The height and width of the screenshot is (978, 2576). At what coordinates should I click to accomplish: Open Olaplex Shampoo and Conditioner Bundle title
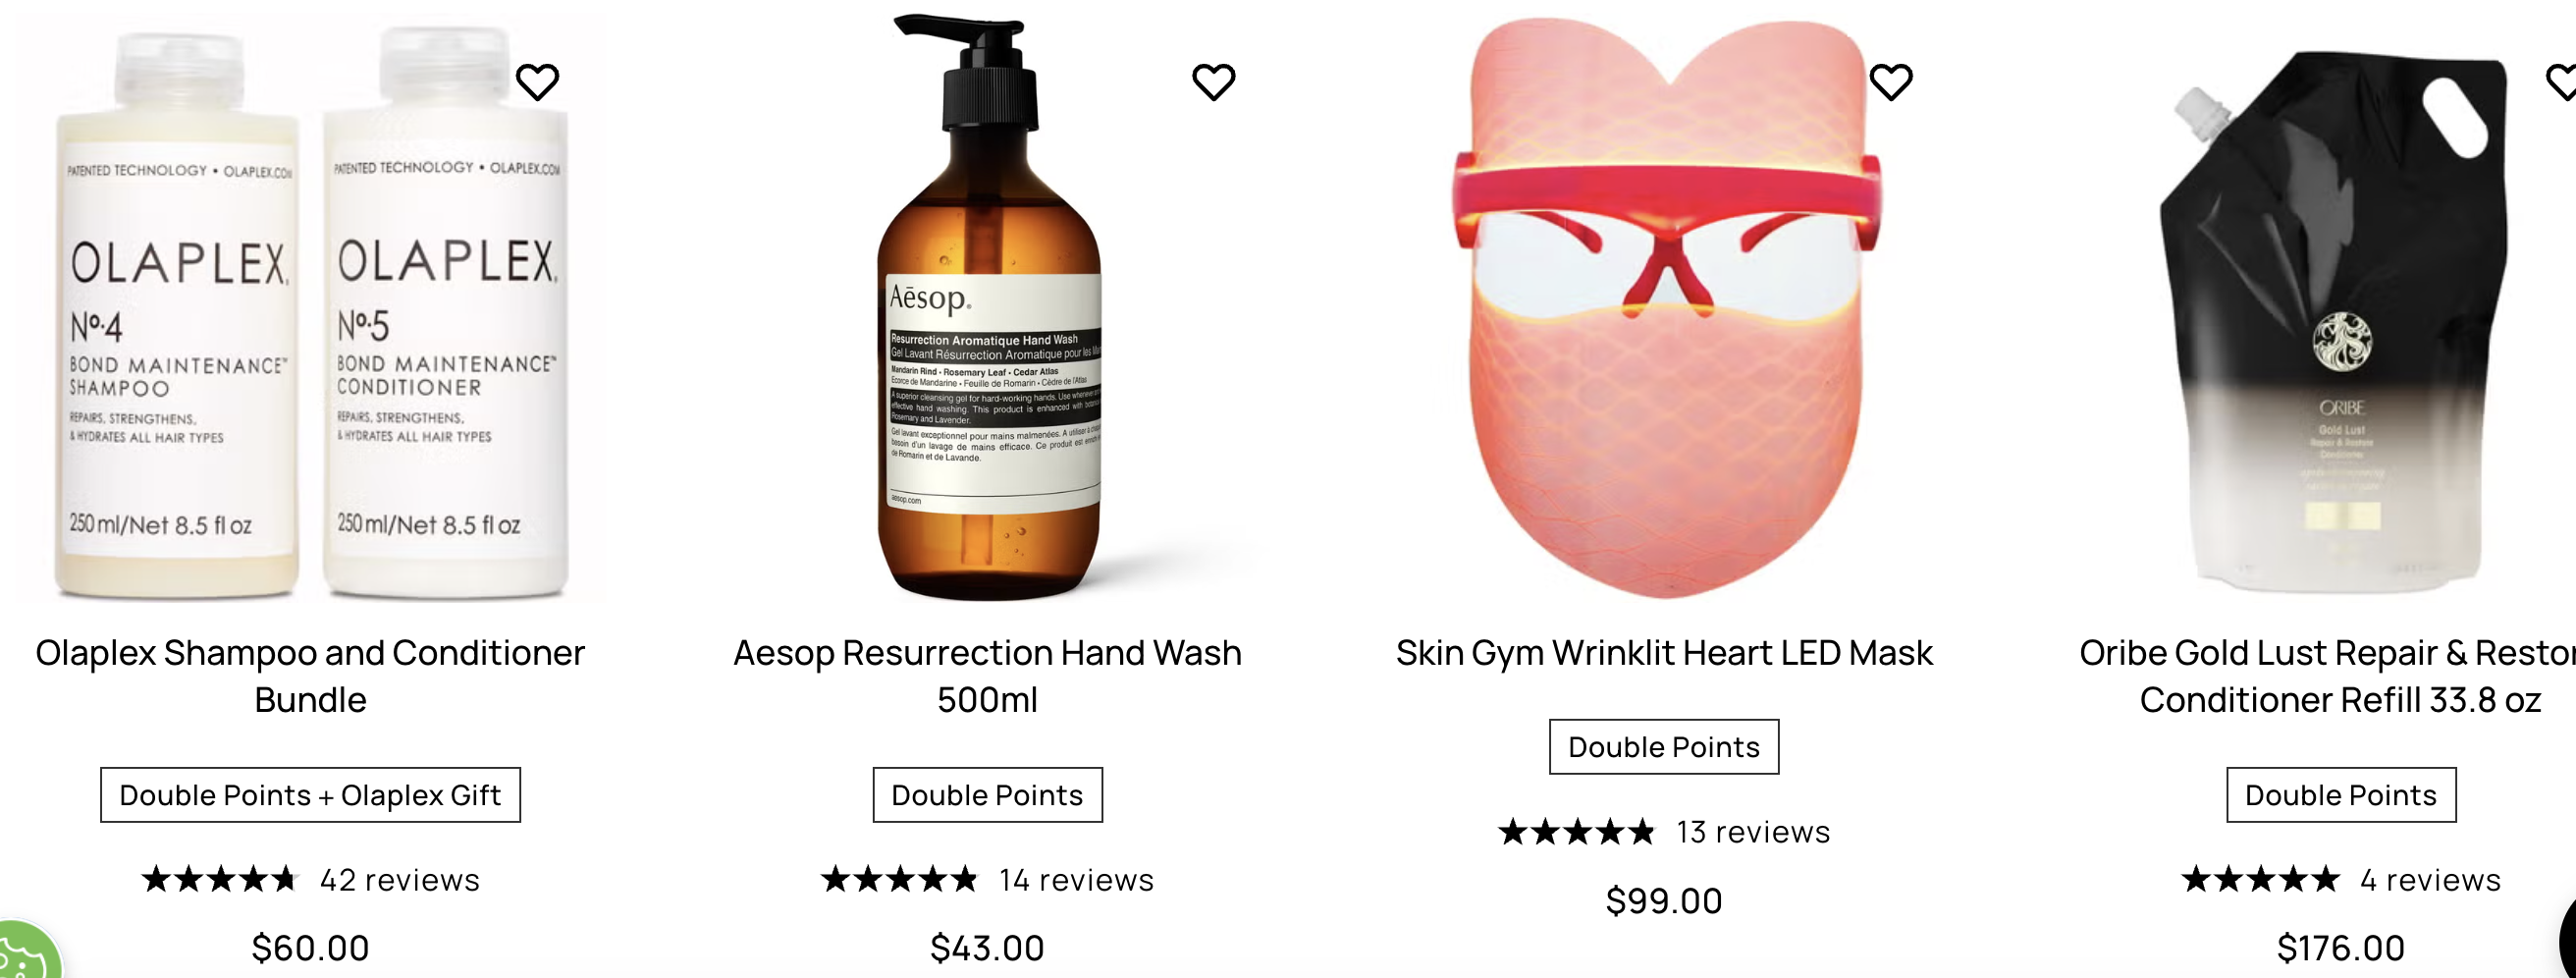click(310, 676)
